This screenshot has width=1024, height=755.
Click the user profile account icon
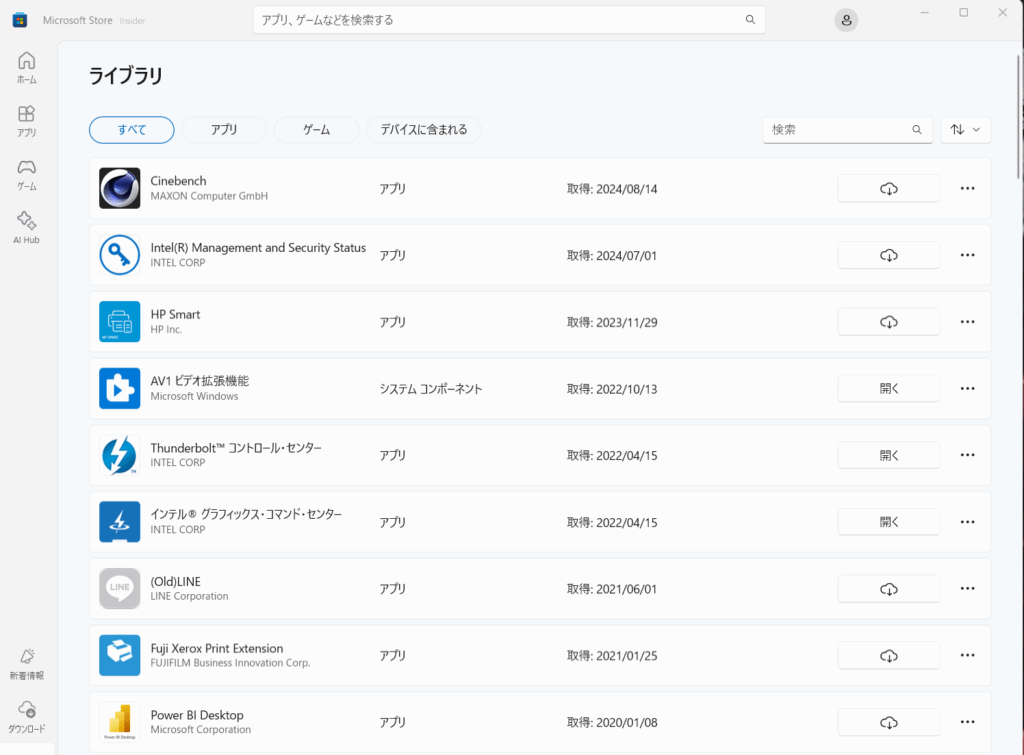coord(846,20)
